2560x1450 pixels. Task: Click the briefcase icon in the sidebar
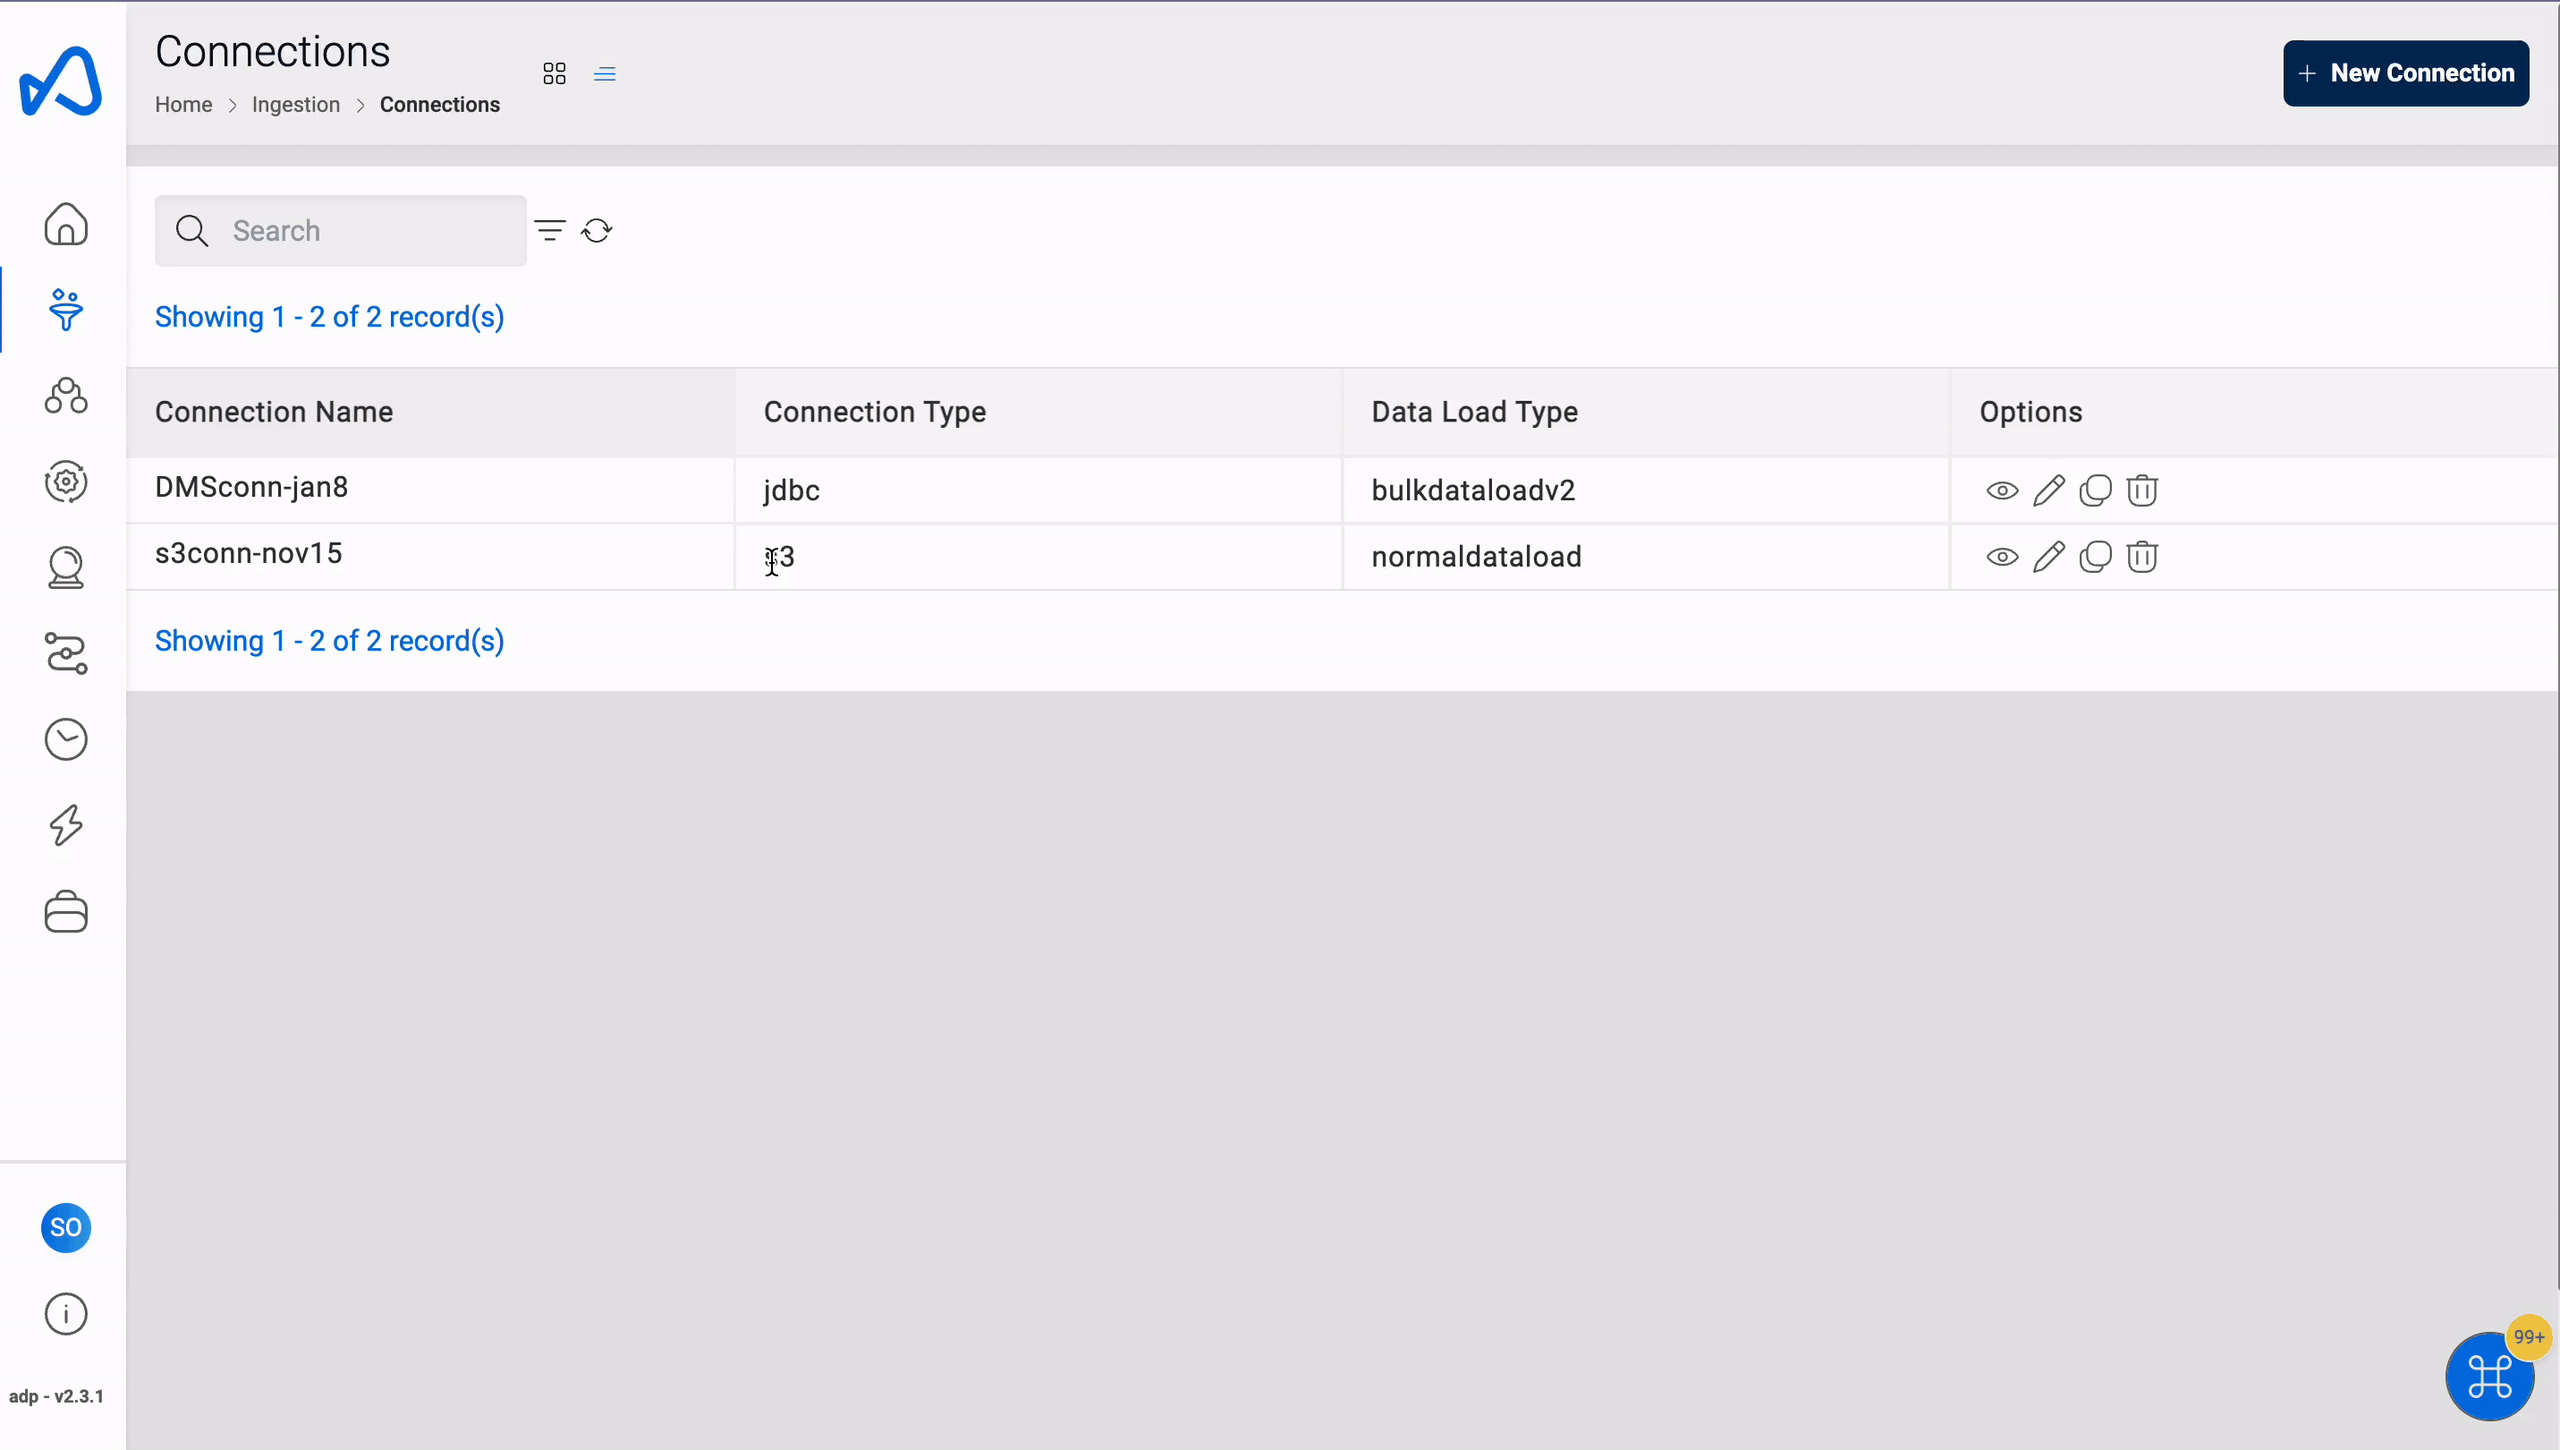(x=64, y=911)
